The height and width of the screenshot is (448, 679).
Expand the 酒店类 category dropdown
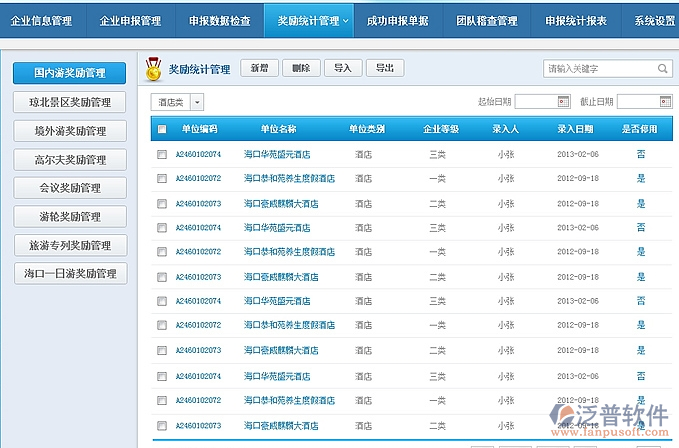[x=197, y=102]
